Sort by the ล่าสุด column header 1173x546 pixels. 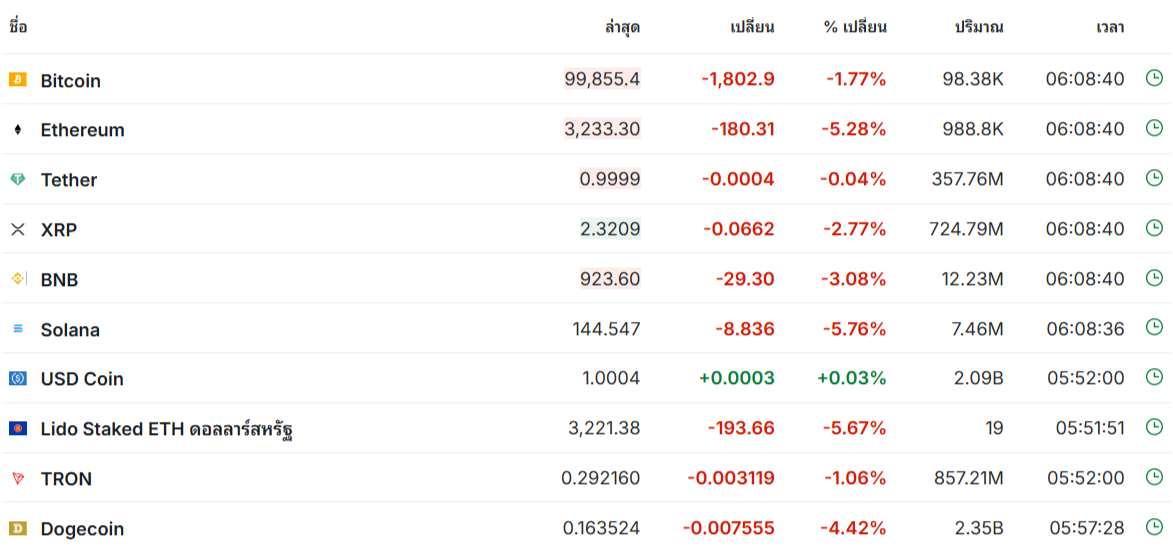[622, 27]
